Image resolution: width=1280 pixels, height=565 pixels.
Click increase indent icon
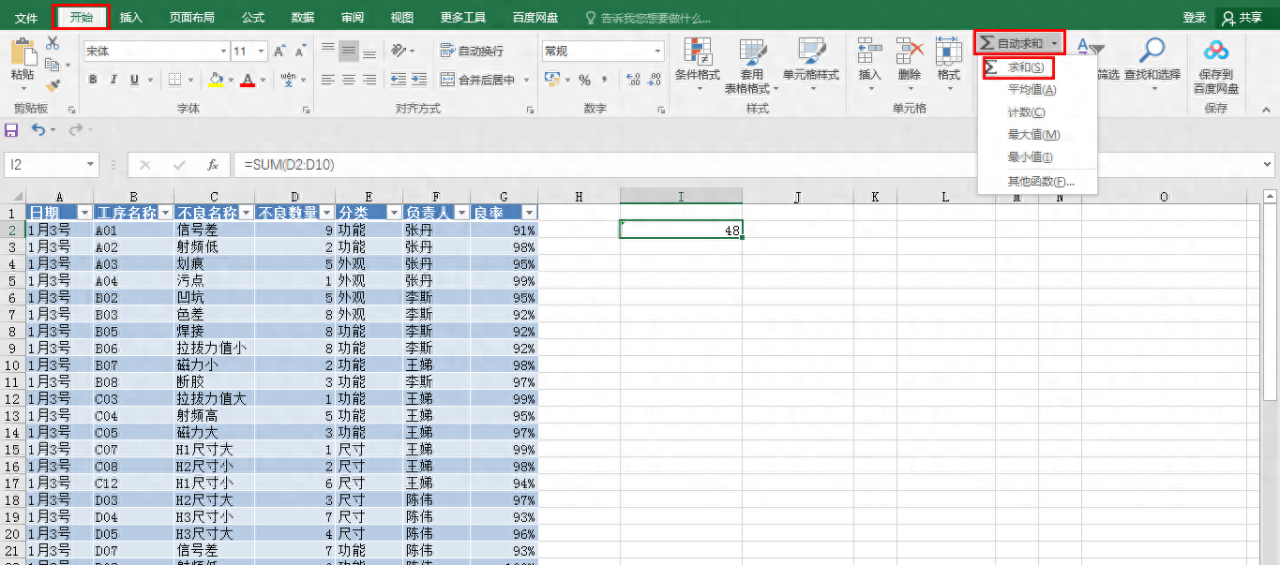point(421,80)
